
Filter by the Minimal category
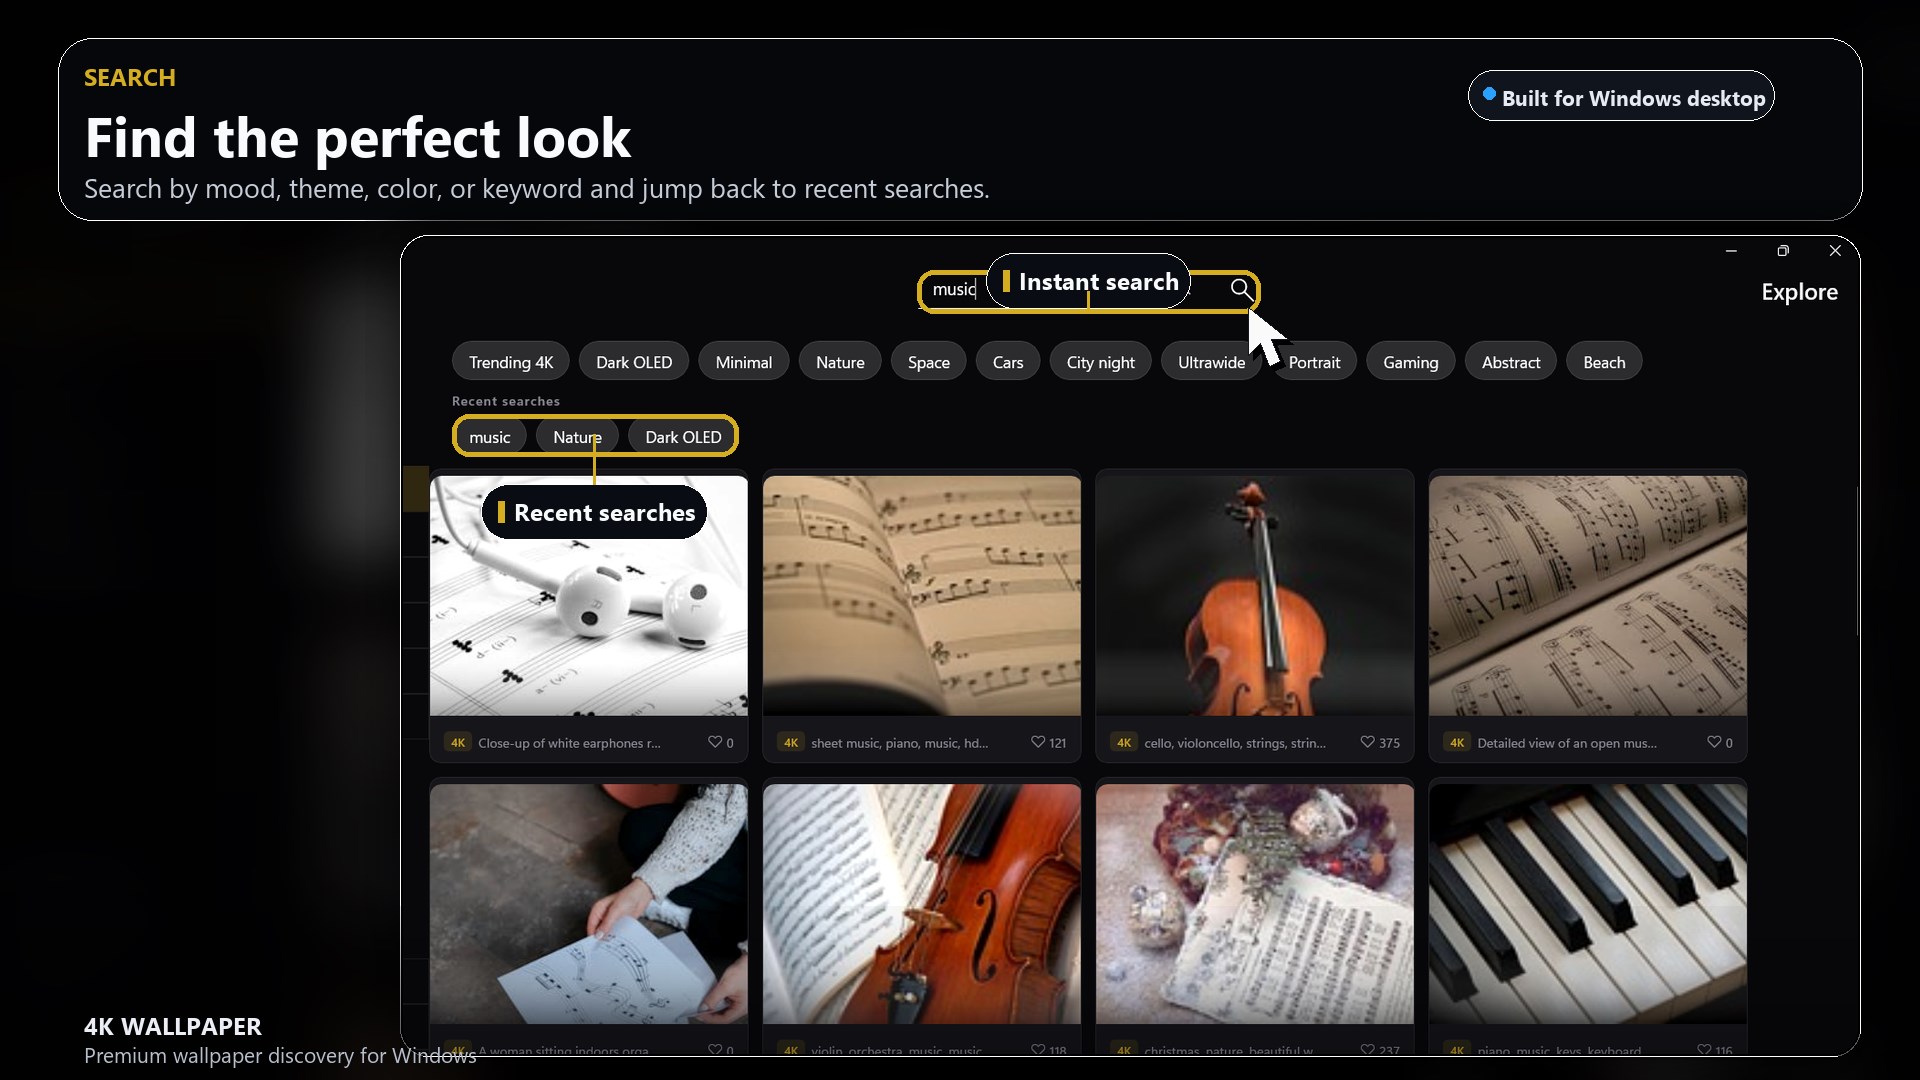click(744, 362)
